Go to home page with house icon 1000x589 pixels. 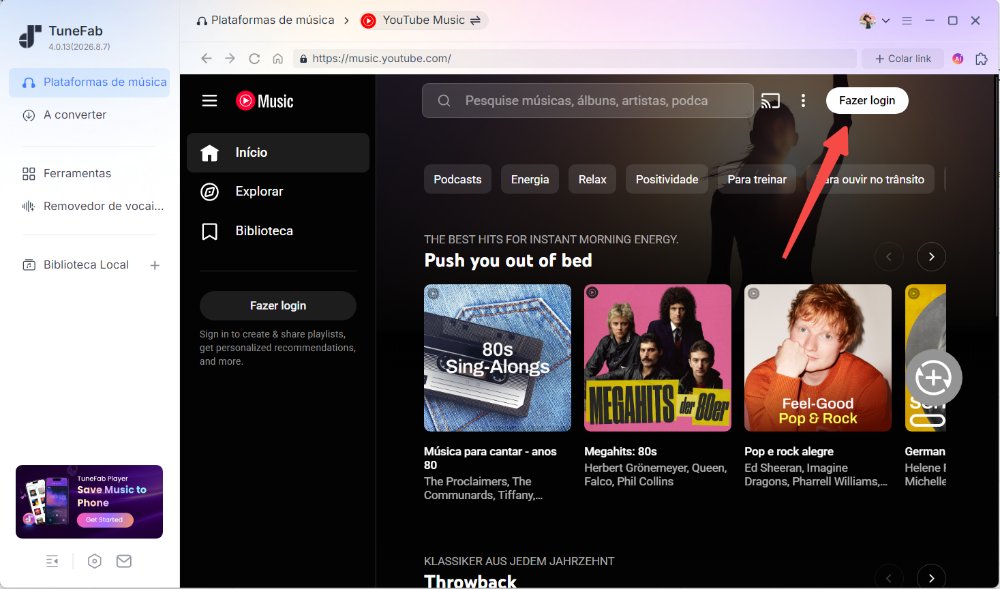[x=277, y=59]
